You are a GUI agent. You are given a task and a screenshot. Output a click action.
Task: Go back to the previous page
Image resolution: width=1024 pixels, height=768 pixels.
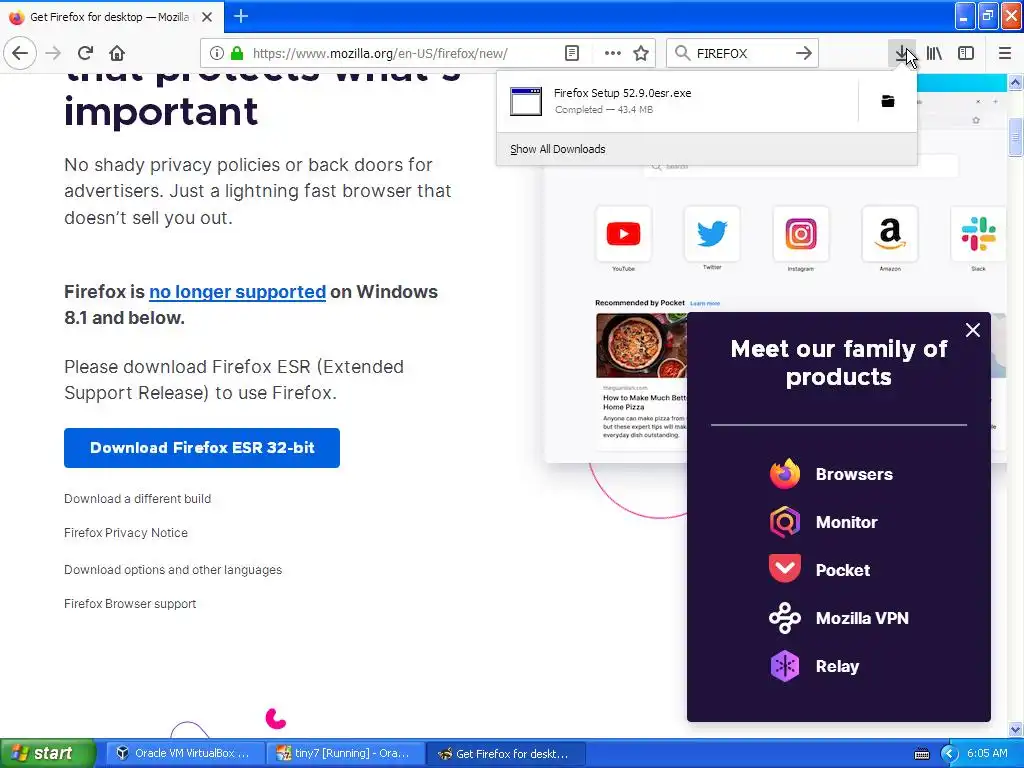(20, 53)
